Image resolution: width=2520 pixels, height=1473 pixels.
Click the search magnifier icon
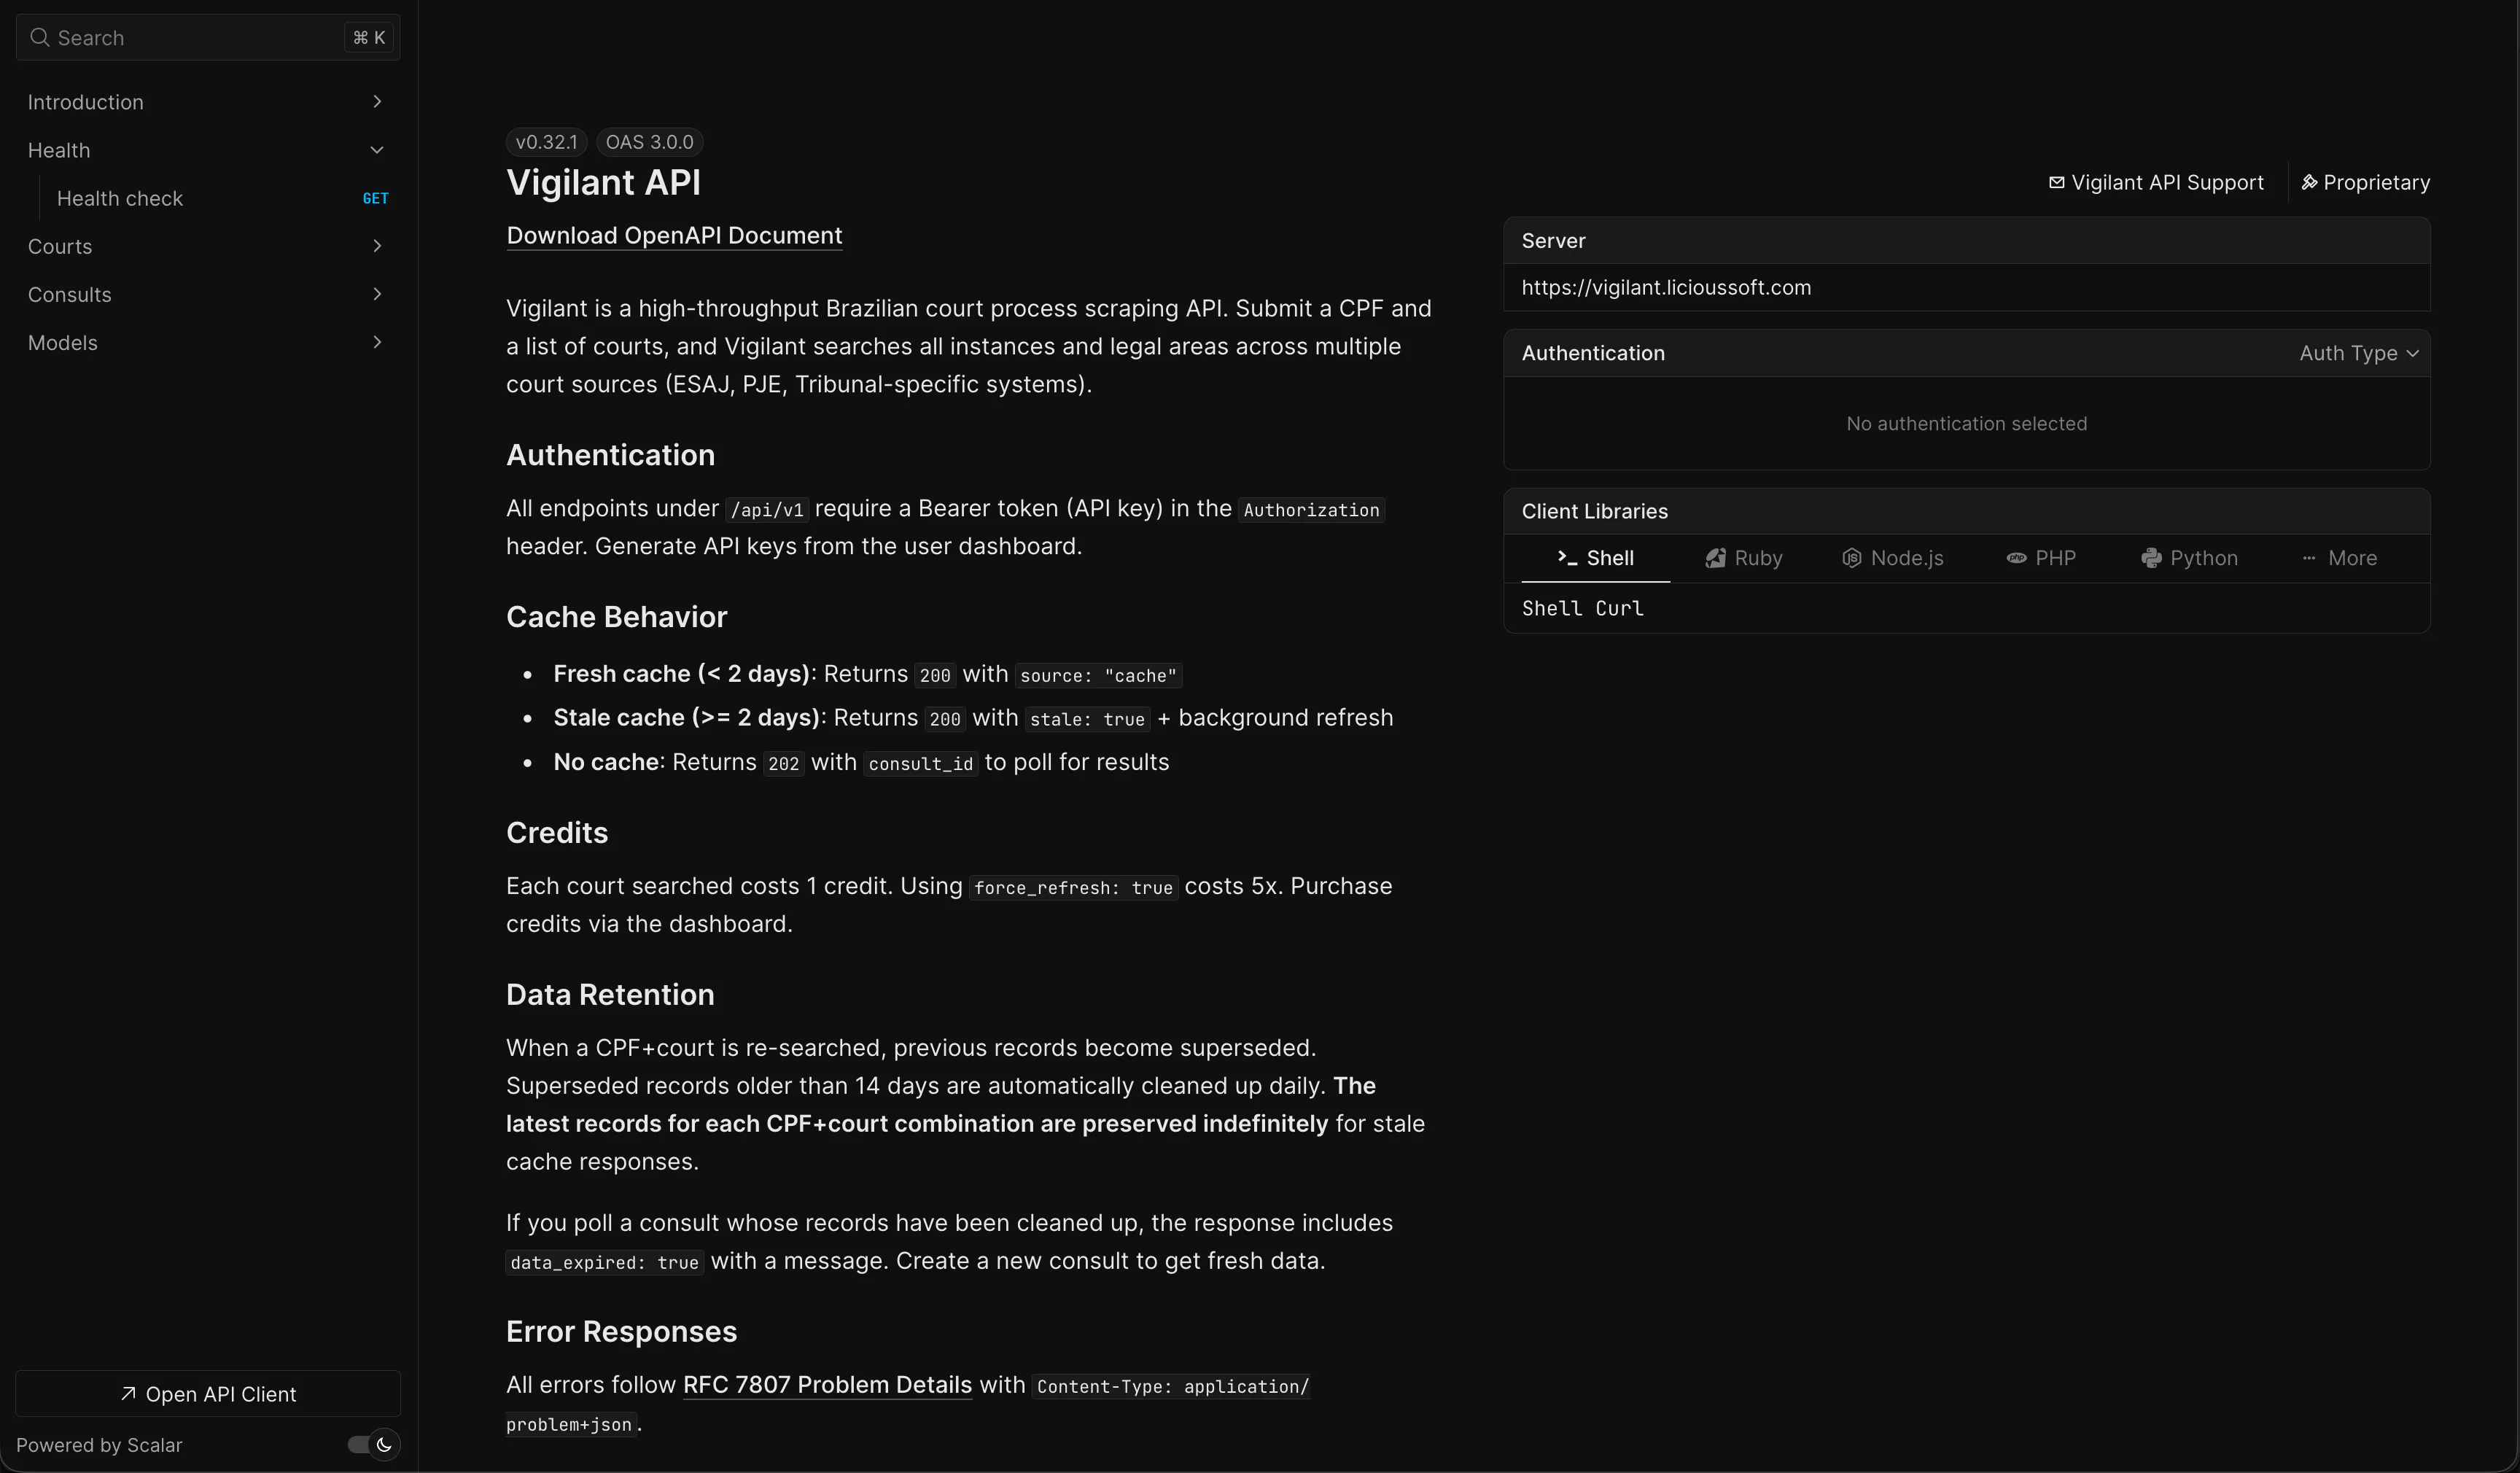[x=40, y=38]
